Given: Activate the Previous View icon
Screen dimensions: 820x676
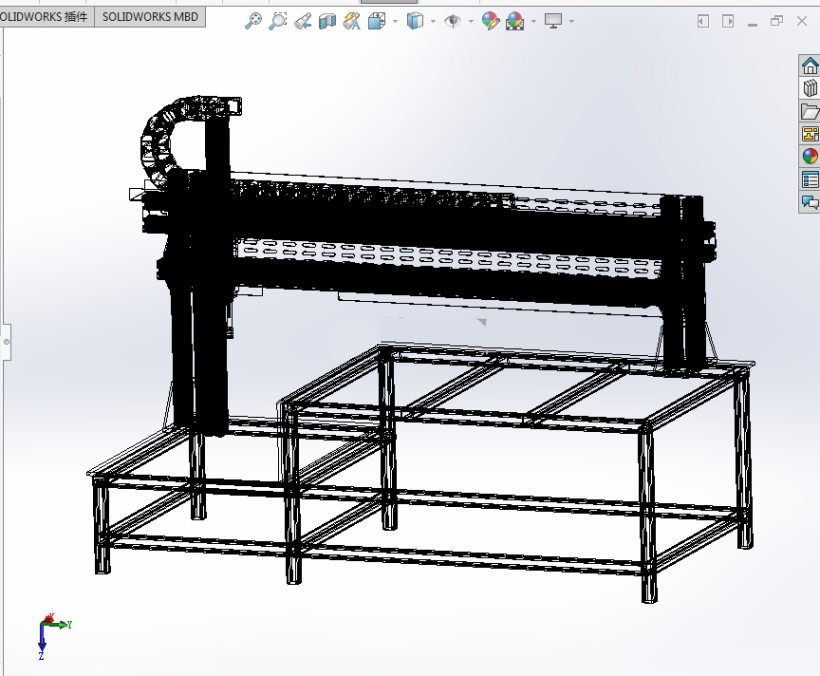Looking at the screenshot, I should [303, 21].
